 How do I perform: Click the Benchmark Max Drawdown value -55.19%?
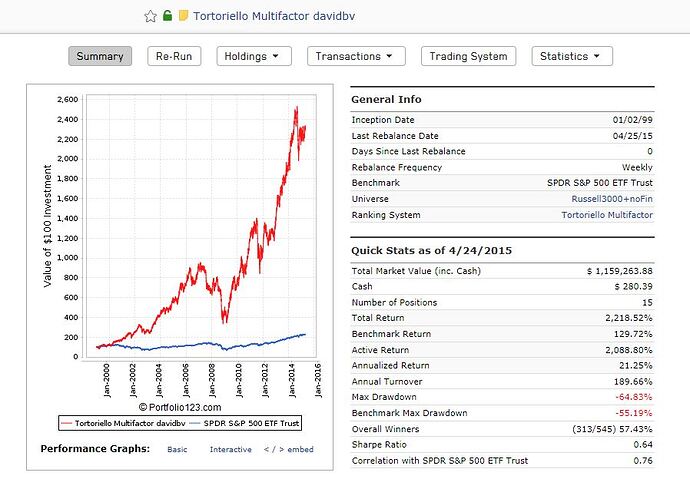click(634, 413)
